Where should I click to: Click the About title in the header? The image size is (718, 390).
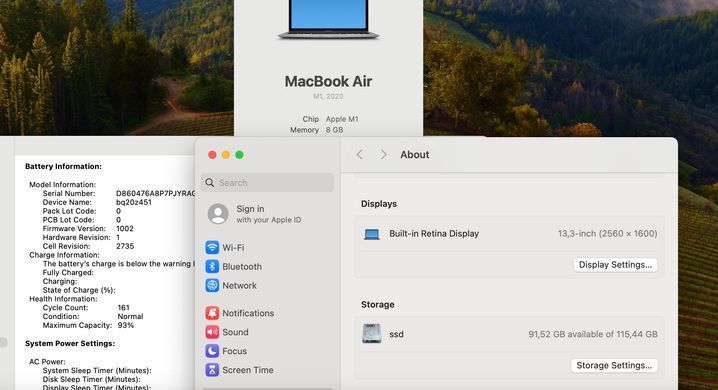click(415, 155)
